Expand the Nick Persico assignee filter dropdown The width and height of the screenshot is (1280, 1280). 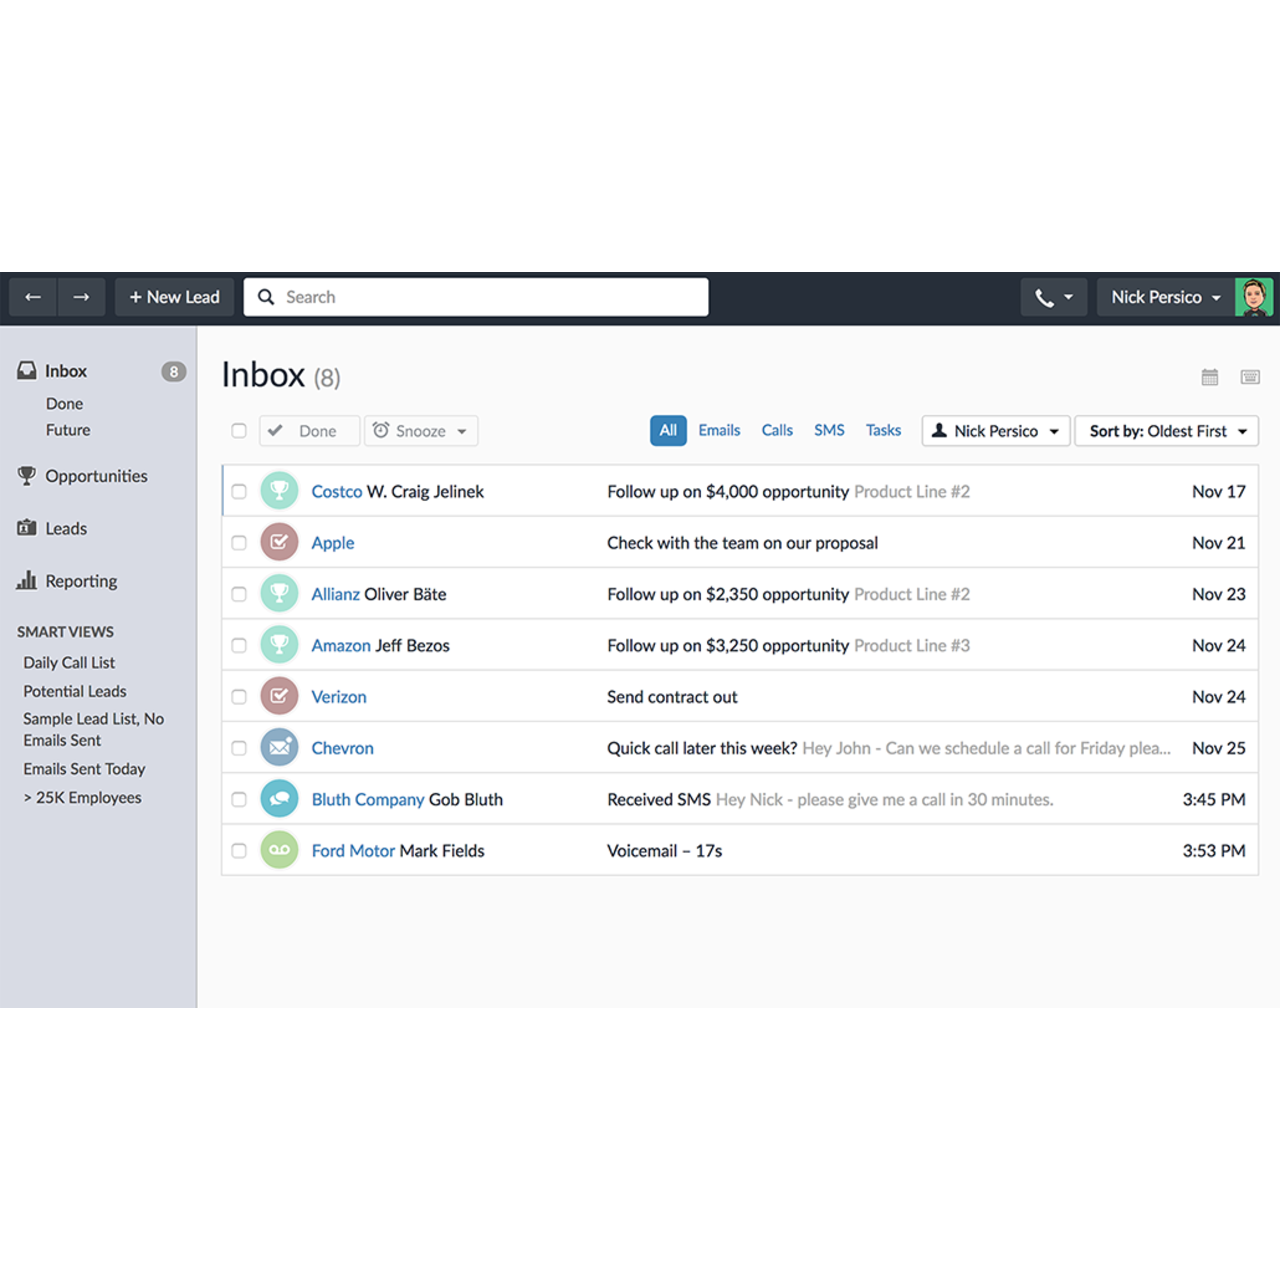click(995, 431)
